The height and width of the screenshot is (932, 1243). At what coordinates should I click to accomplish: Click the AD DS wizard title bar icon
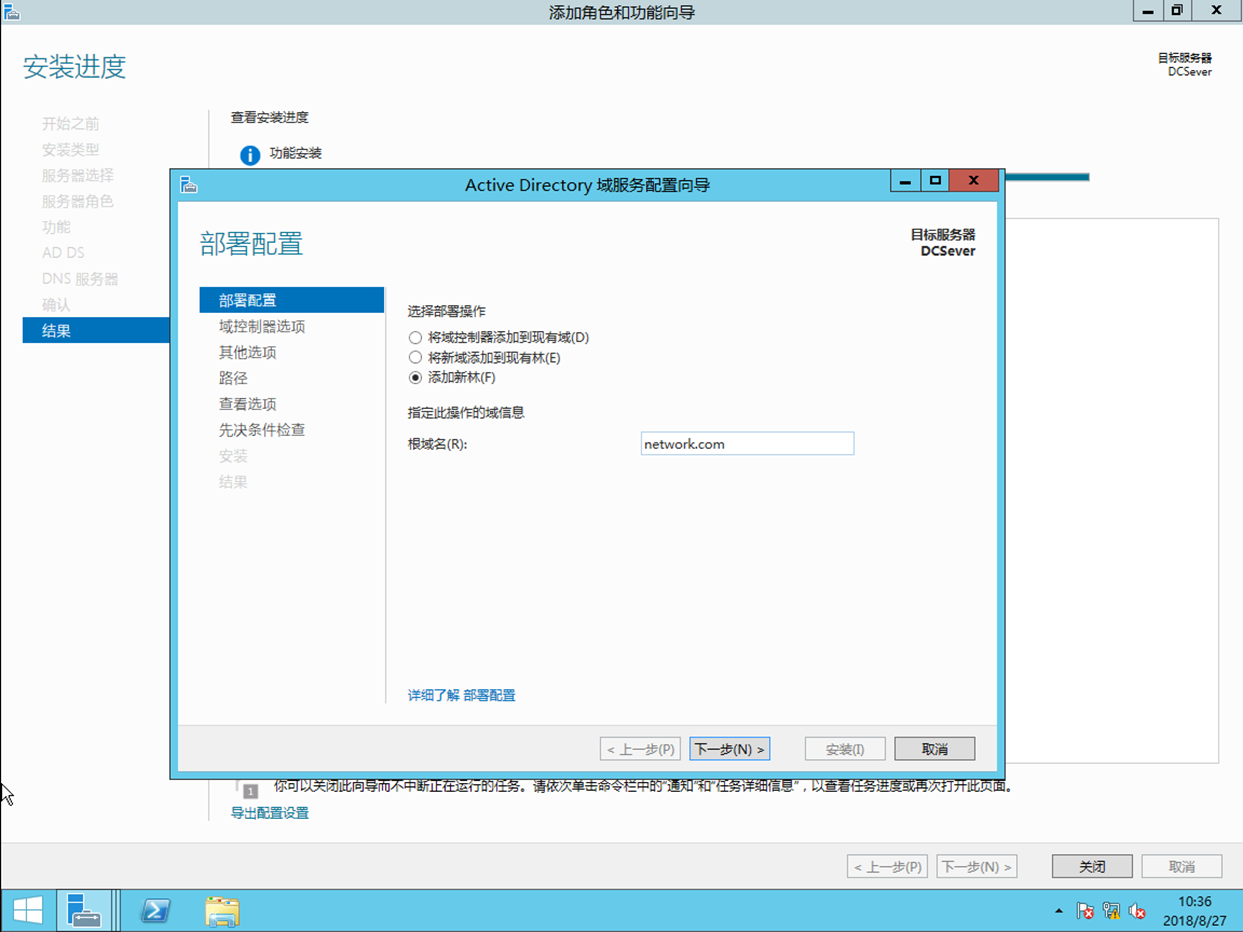[x=189, y=184]
